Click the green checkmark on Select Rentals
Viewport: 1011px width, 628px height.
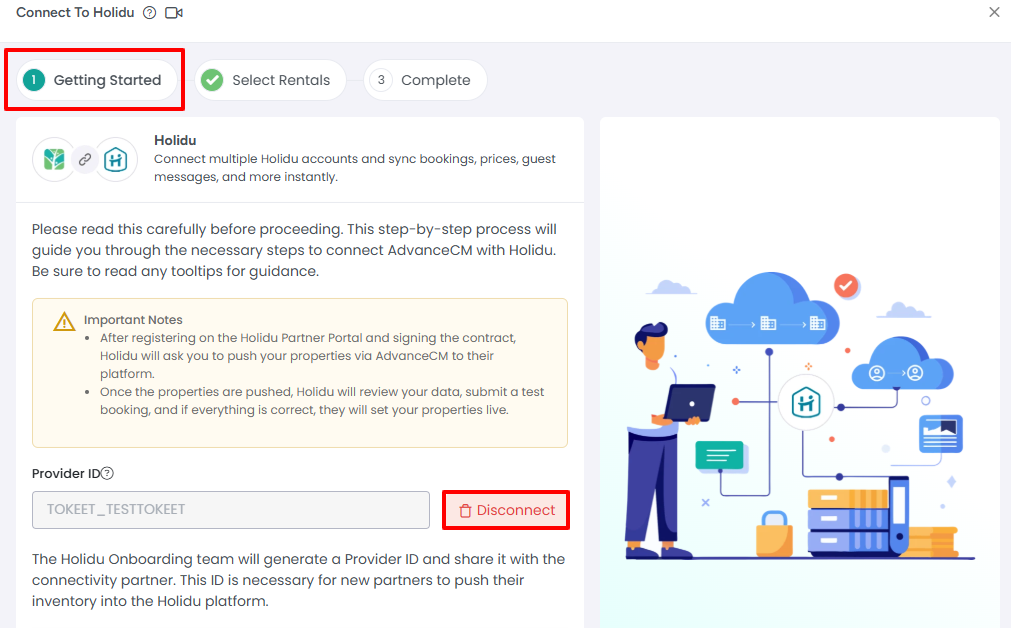point(212,80)
